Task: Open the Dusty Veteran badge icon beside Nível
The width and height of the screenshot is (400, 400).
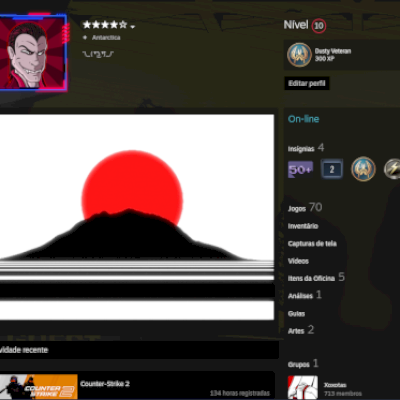Action: click(299, 55)
